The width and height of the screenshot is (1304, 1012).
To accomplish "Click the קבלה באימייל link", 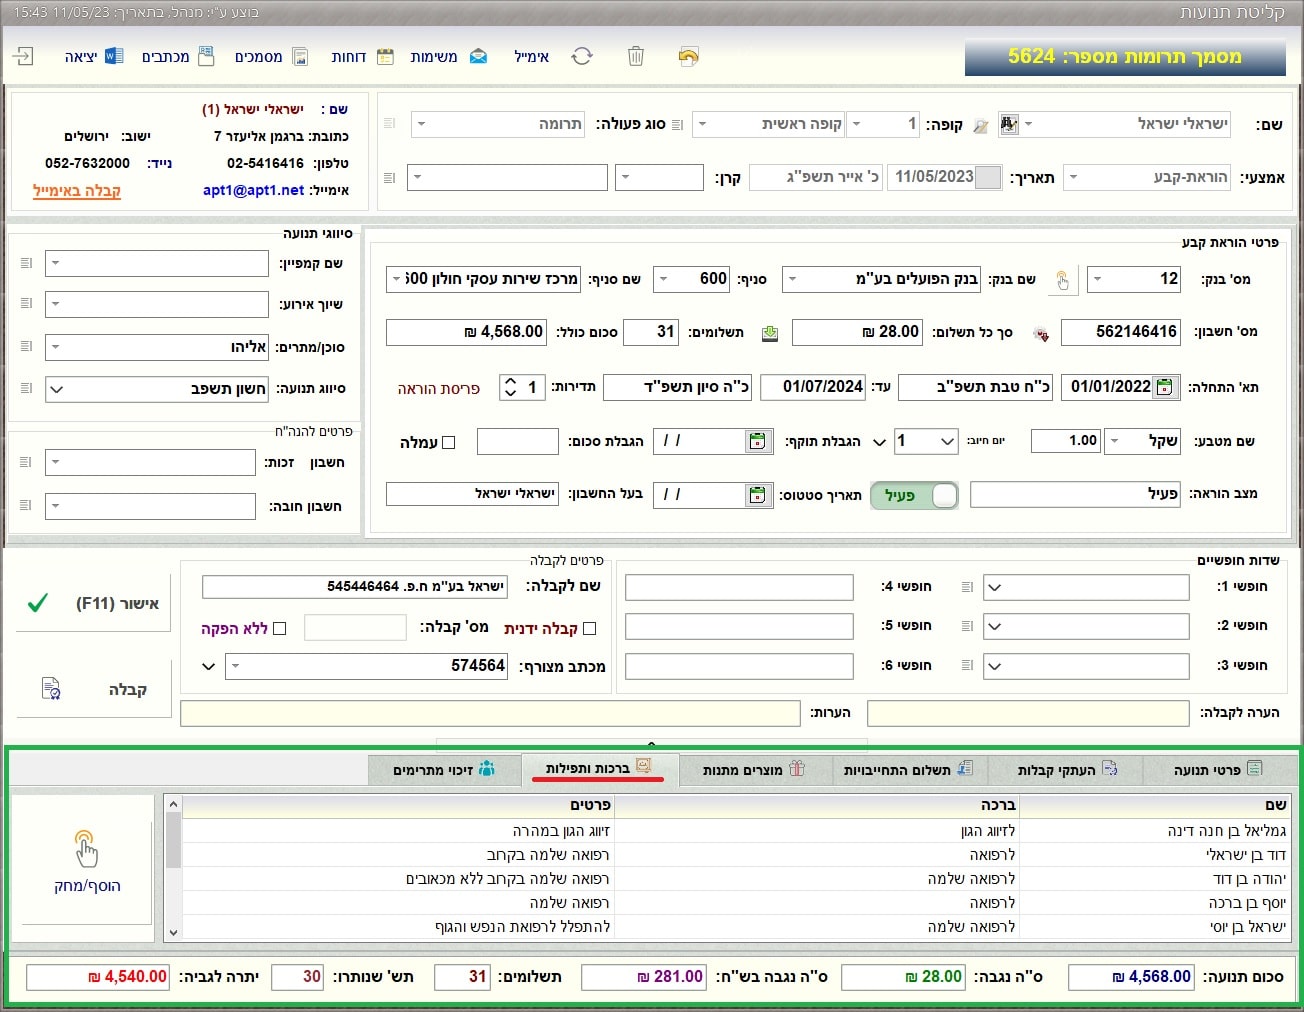I will point(77,190).
